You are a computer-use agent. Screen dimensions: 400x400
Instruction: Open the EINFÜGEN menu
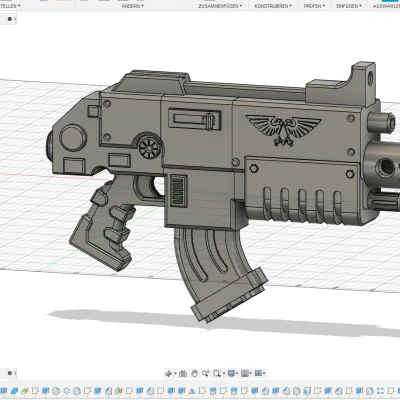349,6
